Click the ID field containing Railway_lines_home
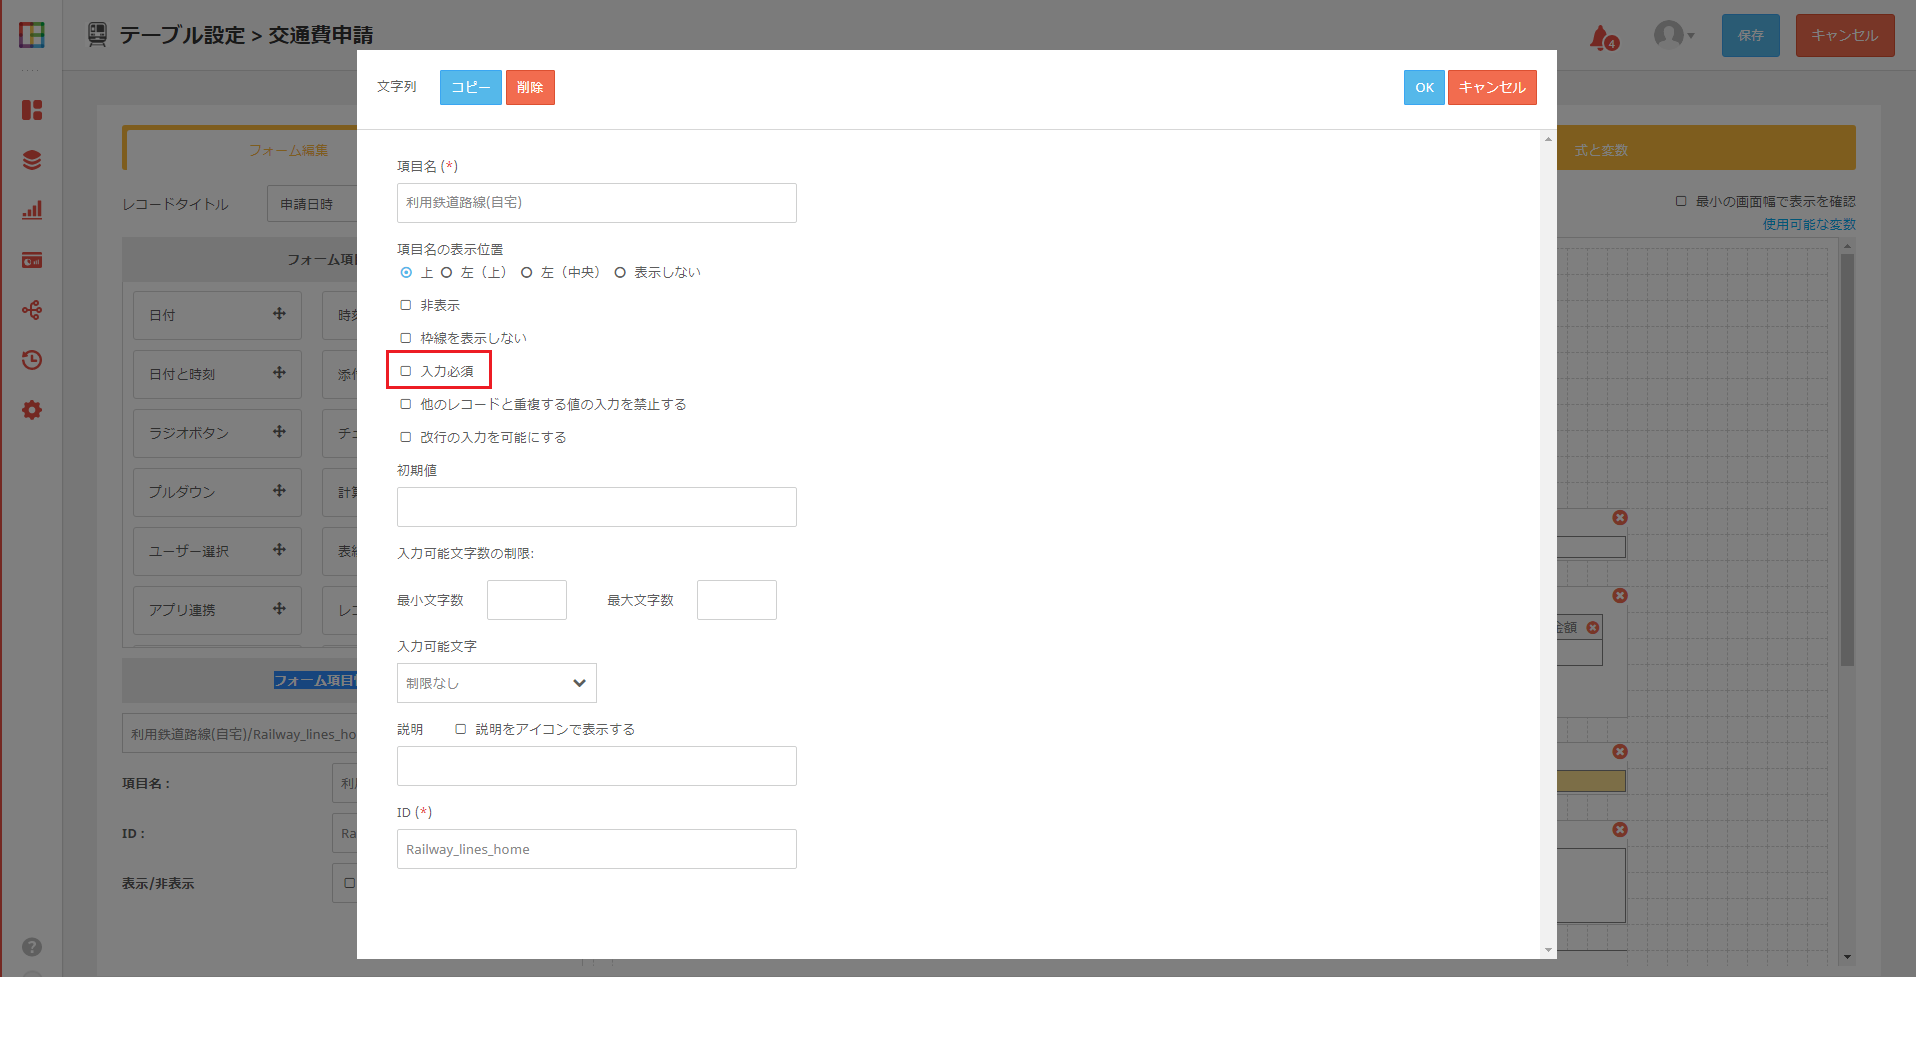This screenshot has width=1916, height=1040. tap(597, 849)
